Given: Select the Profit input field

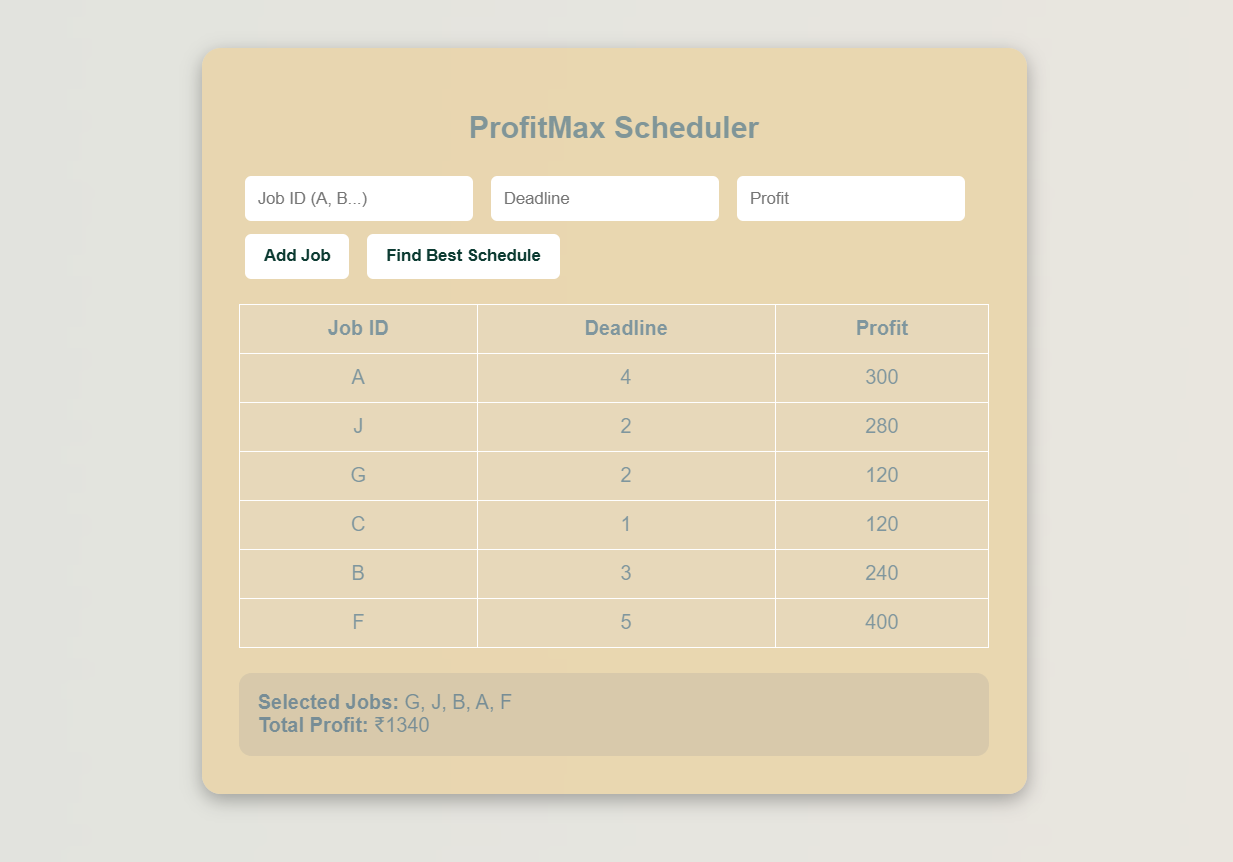Looking at the screenshot, I should pyautogui.click(x=850, y=198).
